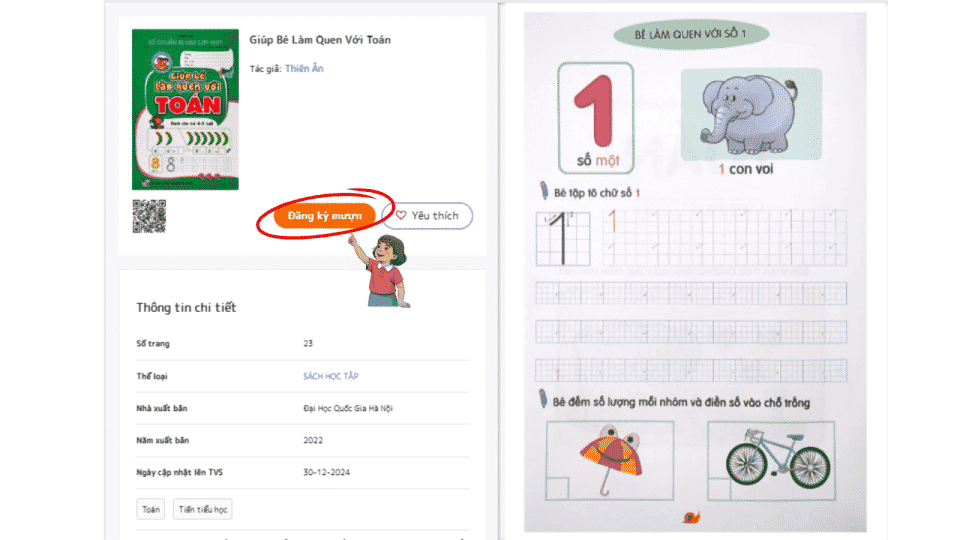Open the SÁCH HỌC TẬP category link
The image size is (960, 540).
click(x=331, y=376)
